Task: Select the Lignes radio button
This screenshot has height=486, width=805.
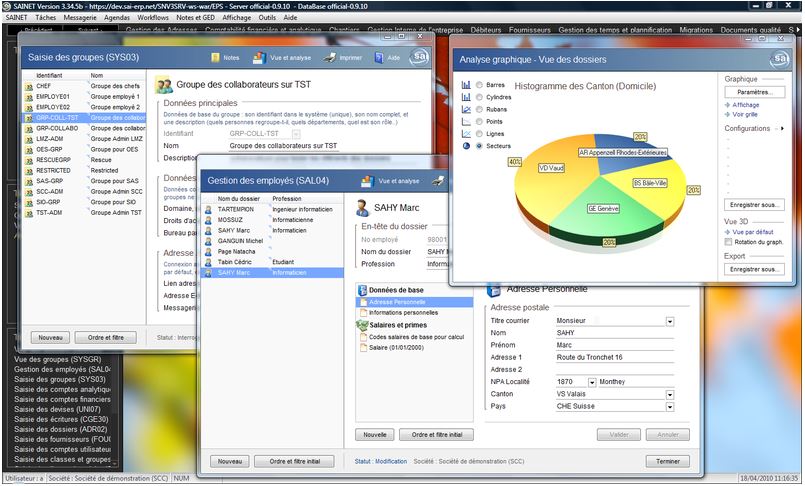Action: [x=480, y=133]
